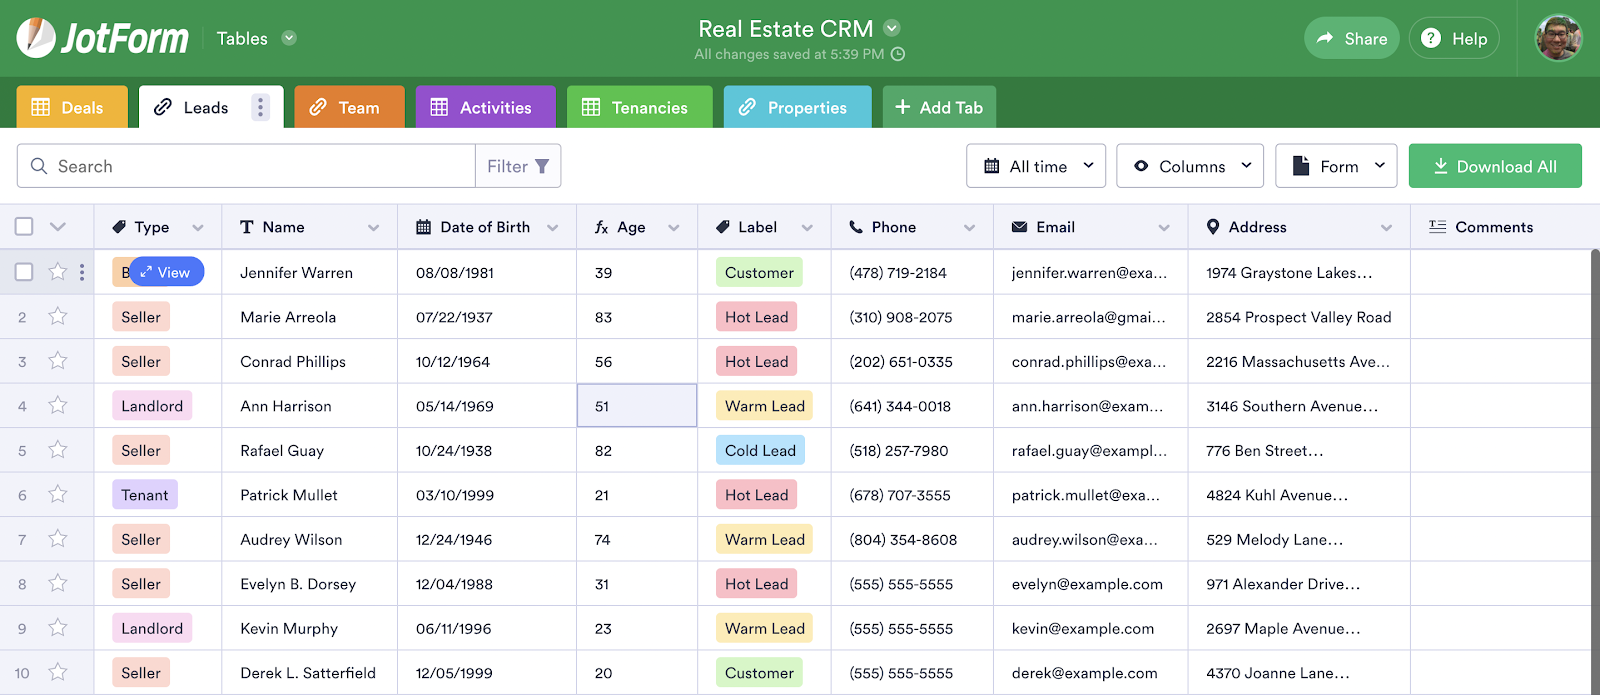Star the Ann Harrison row

tap(58, 405)
